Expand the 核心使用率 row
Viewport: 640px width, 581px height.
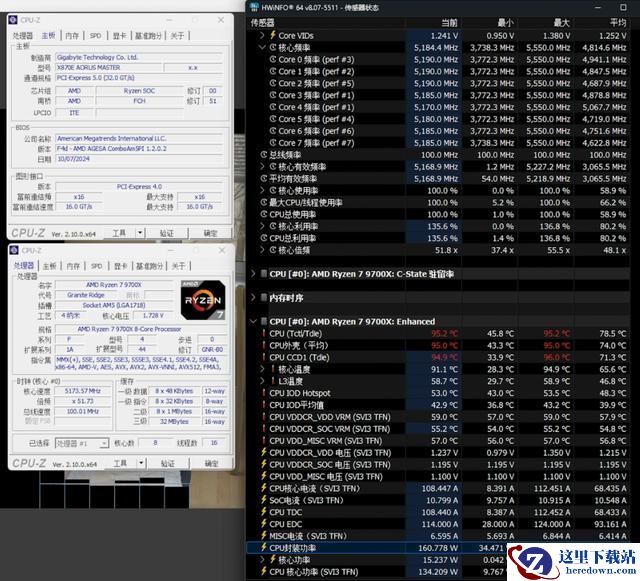(x=262, y=191)
